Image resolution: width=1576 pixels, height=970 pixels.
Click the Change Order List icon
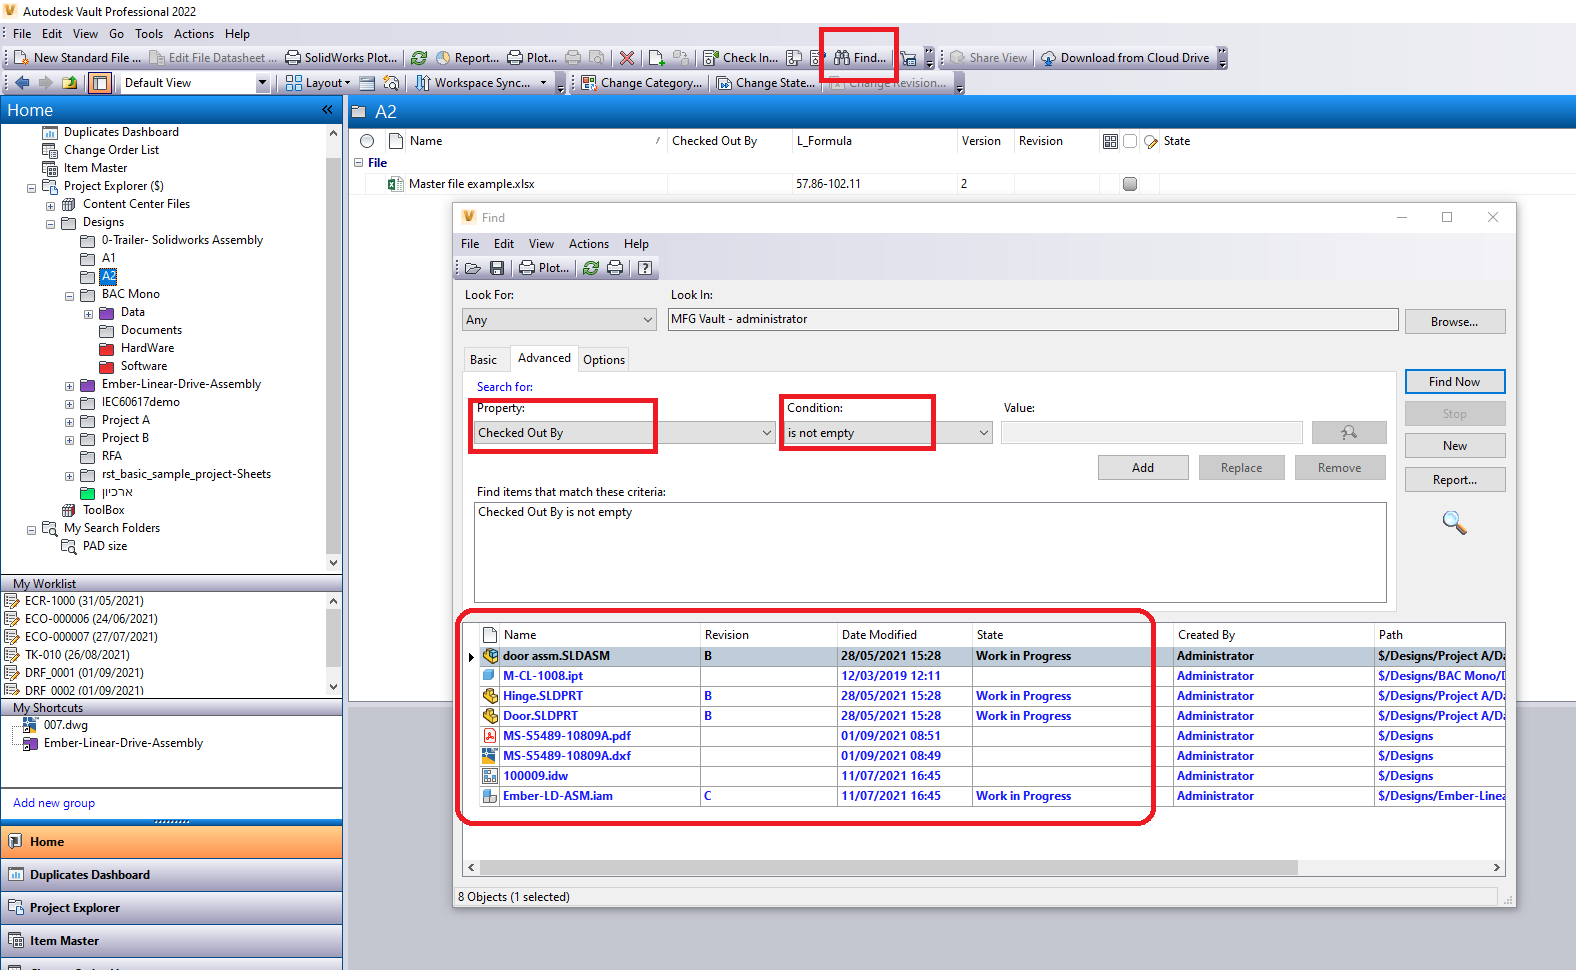pyautogui.click(x=50, y=150)
